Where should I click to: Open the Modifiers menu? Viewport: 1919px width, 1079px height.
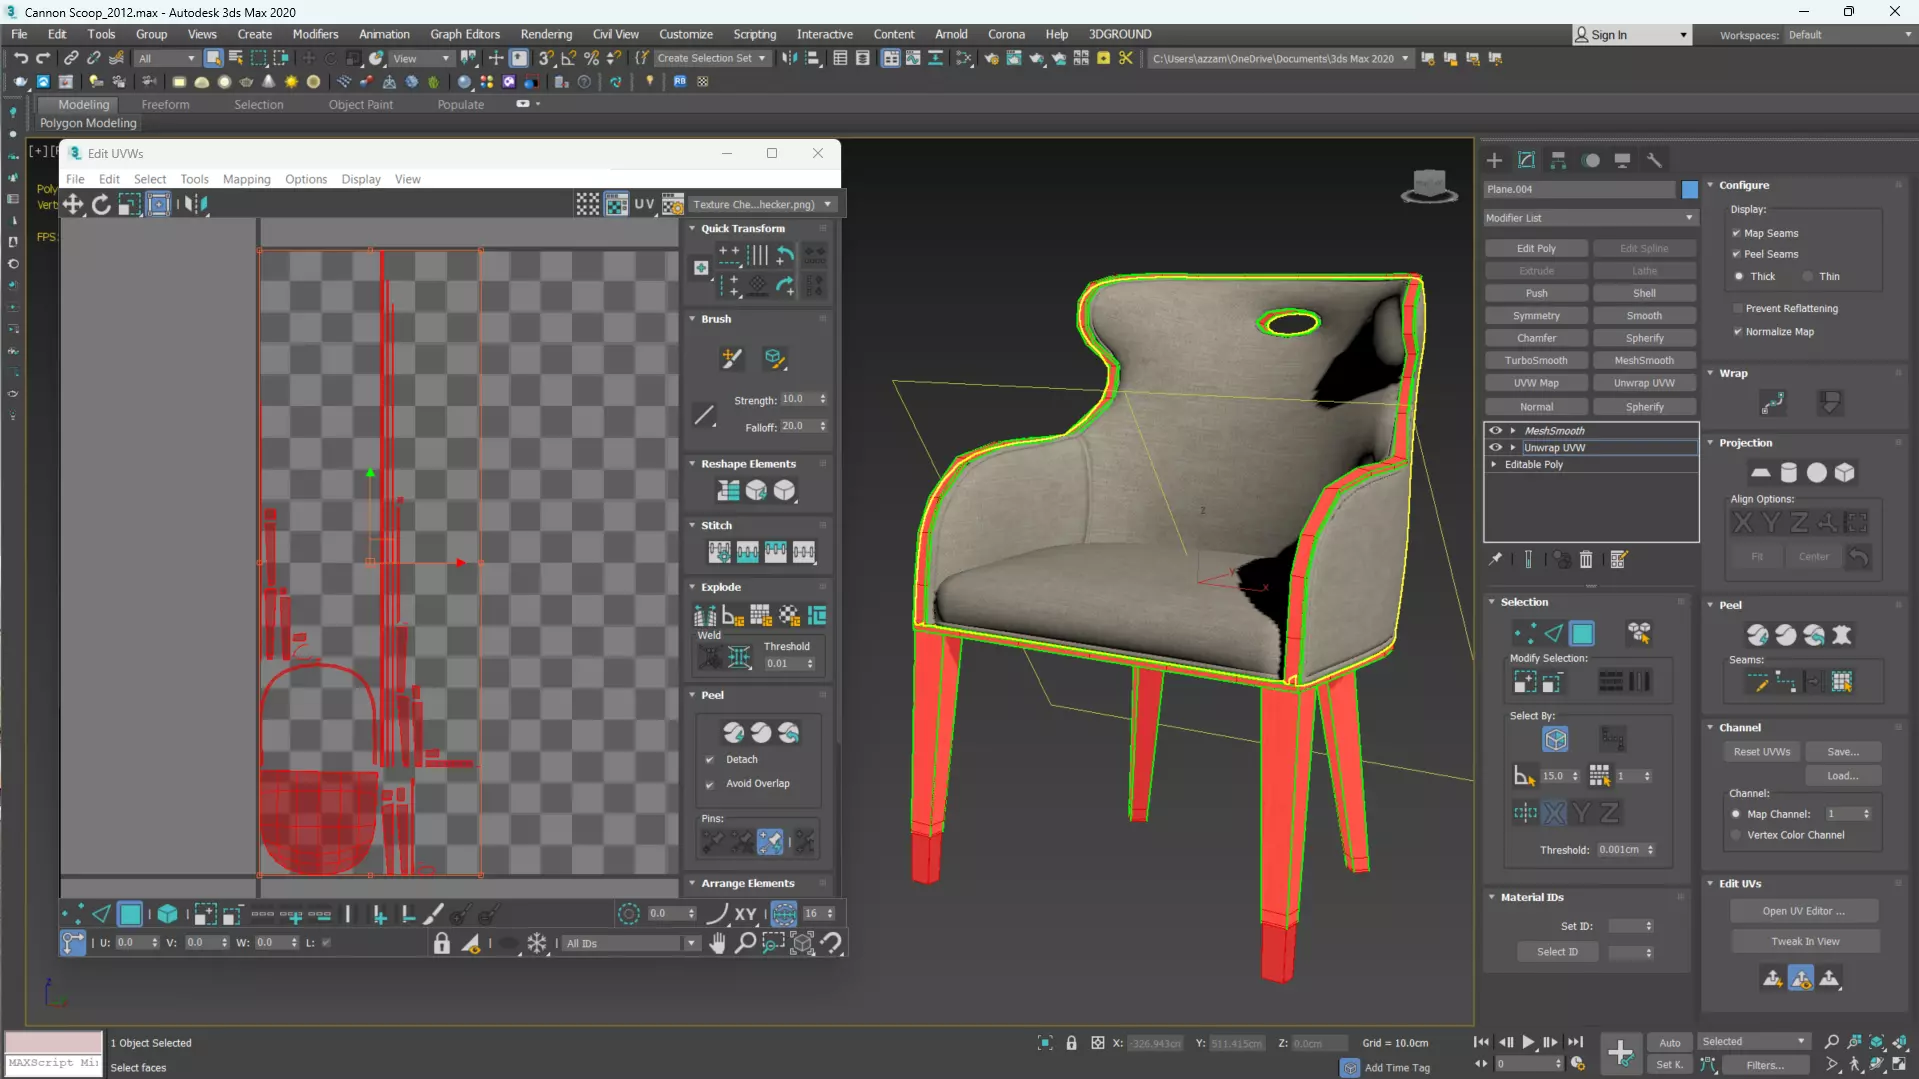(315, 34)
